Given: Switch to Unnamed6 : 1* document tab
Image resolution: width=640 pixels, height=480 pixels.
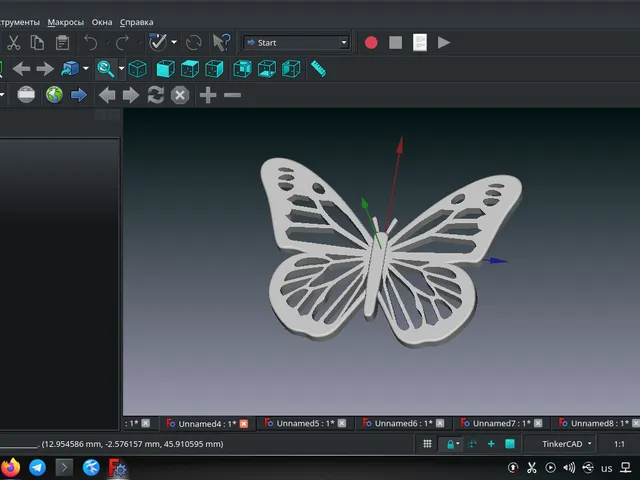Looking at the screenshot, I should pyautogui.click(x=403, y=423).
